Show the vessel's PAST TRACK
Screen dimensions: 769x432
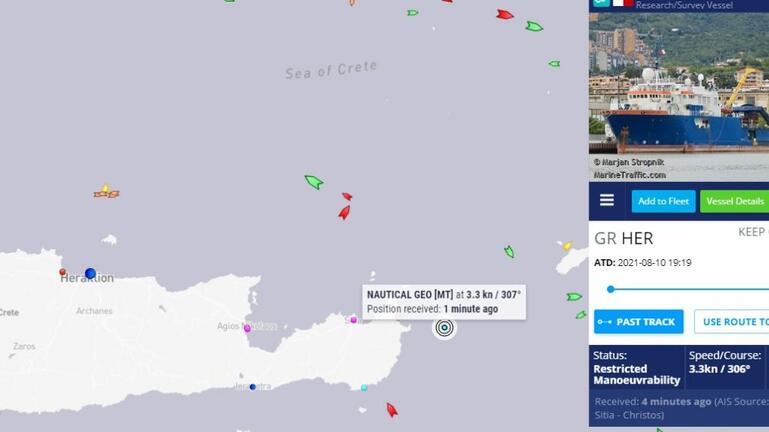pyautogui.click(x=639, y=322)
